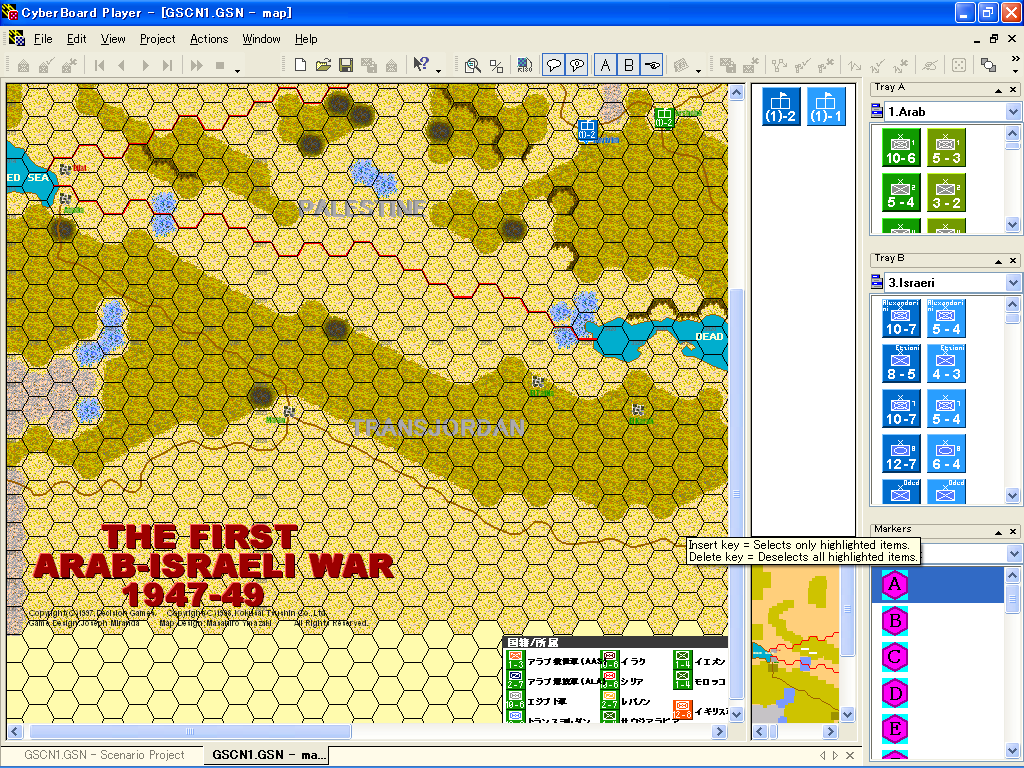The width and height of the screenshot is (1024, 768).
Task: Select the Alexandroni 10-7 Israeli unit
Action: click(x=901, y=318)
